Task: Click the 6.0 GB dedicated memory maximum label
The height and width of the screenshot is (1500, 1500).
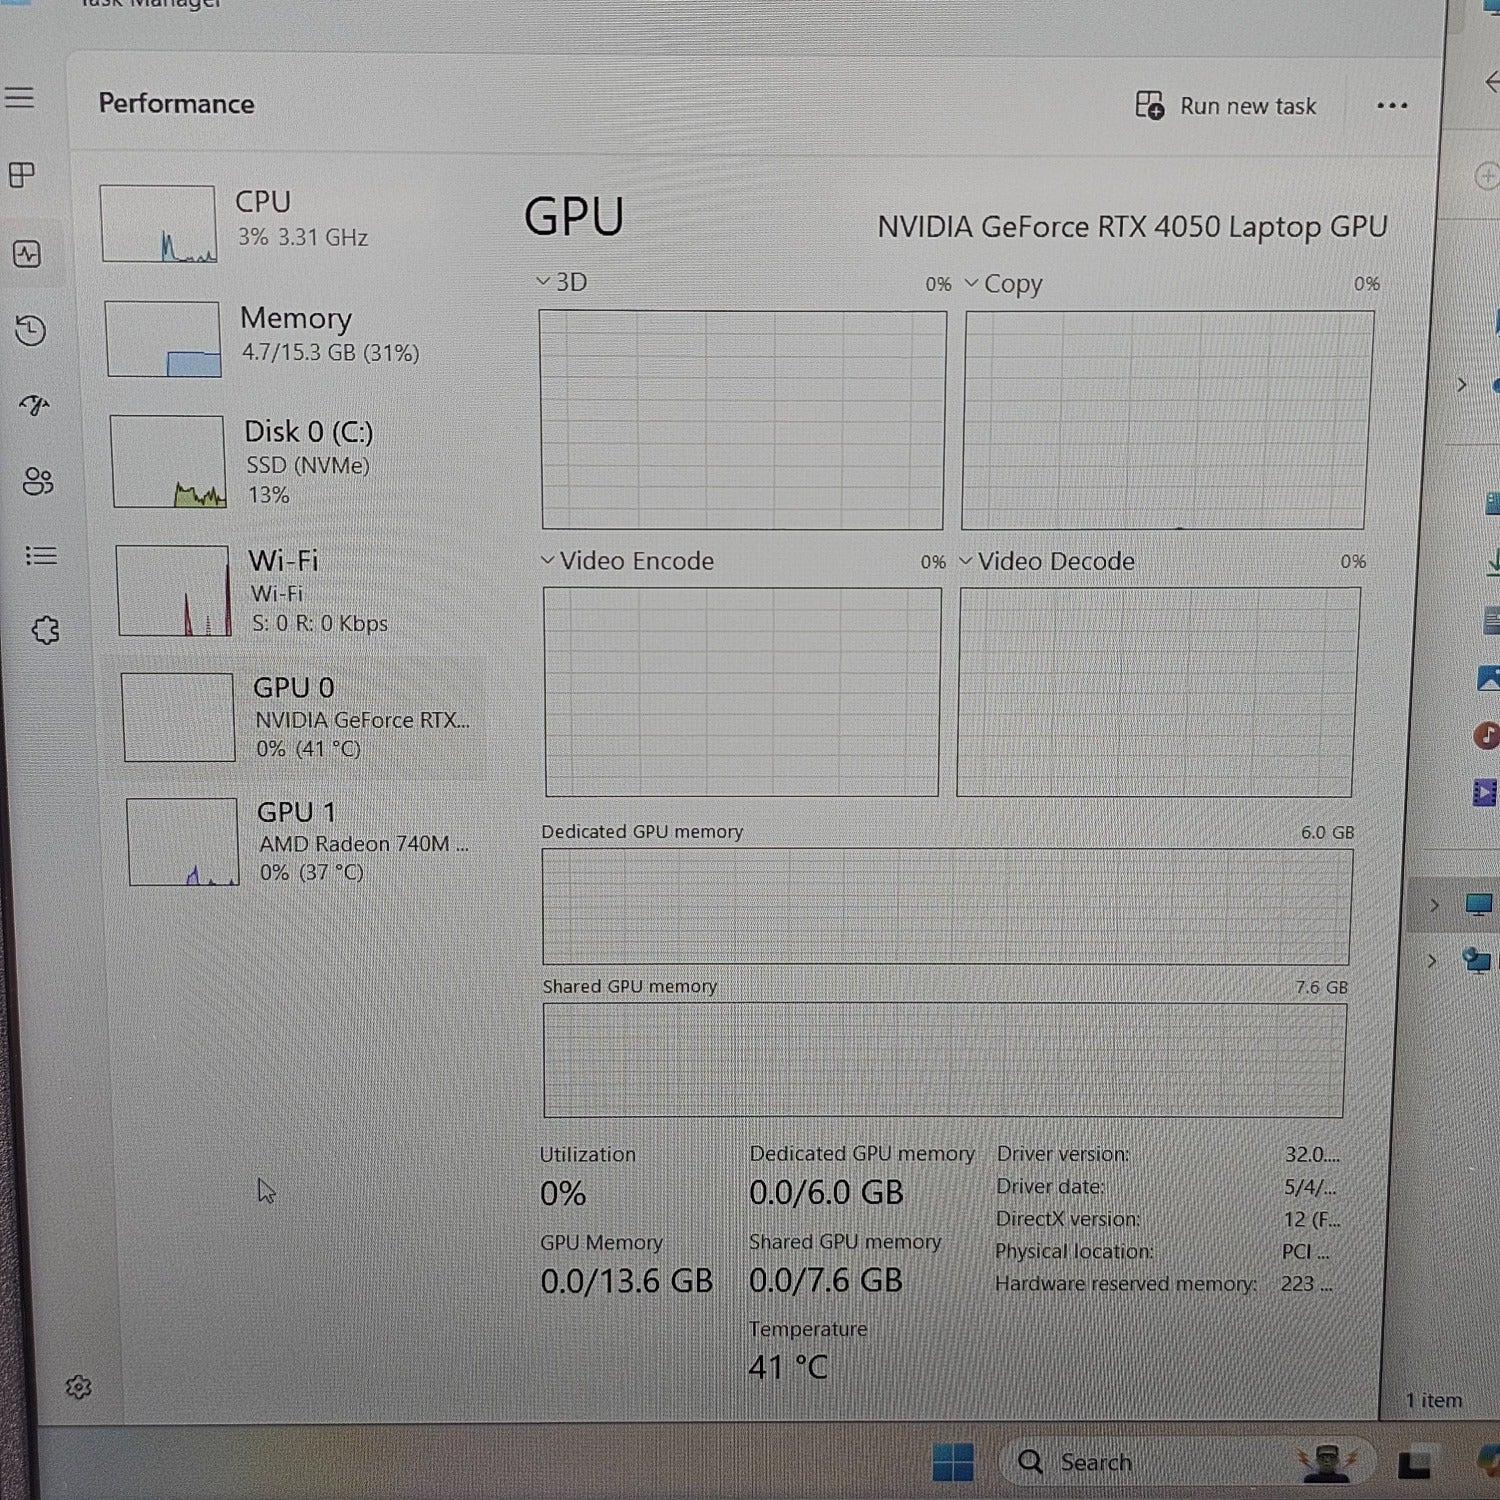Action: click(1327, 832)
